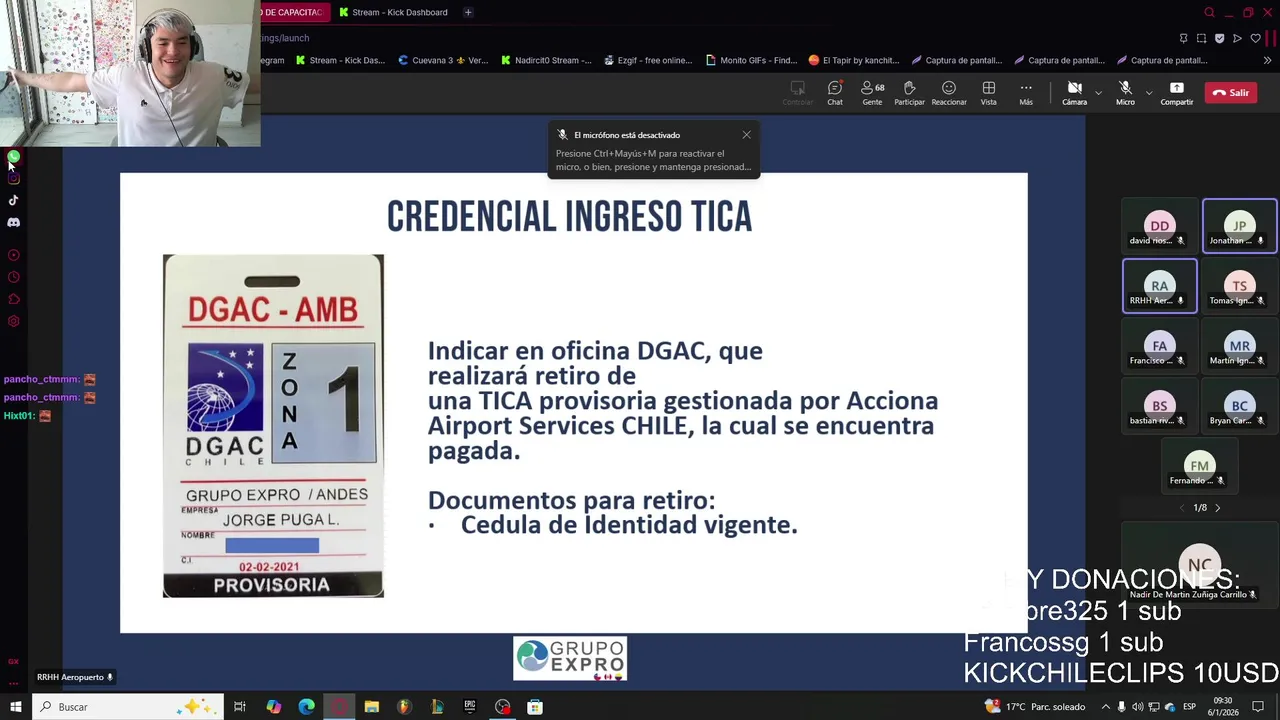The width and height of the screenshot is (1280, 720).
Task: Open extensions cube icon in sidebar
Action: tap(14, 299)
